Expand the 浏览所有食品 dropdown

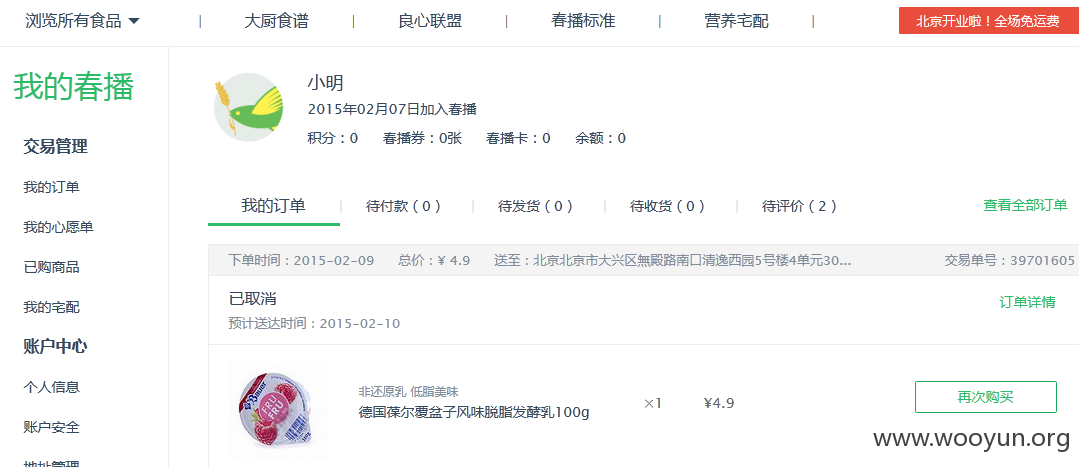(83, 21)
